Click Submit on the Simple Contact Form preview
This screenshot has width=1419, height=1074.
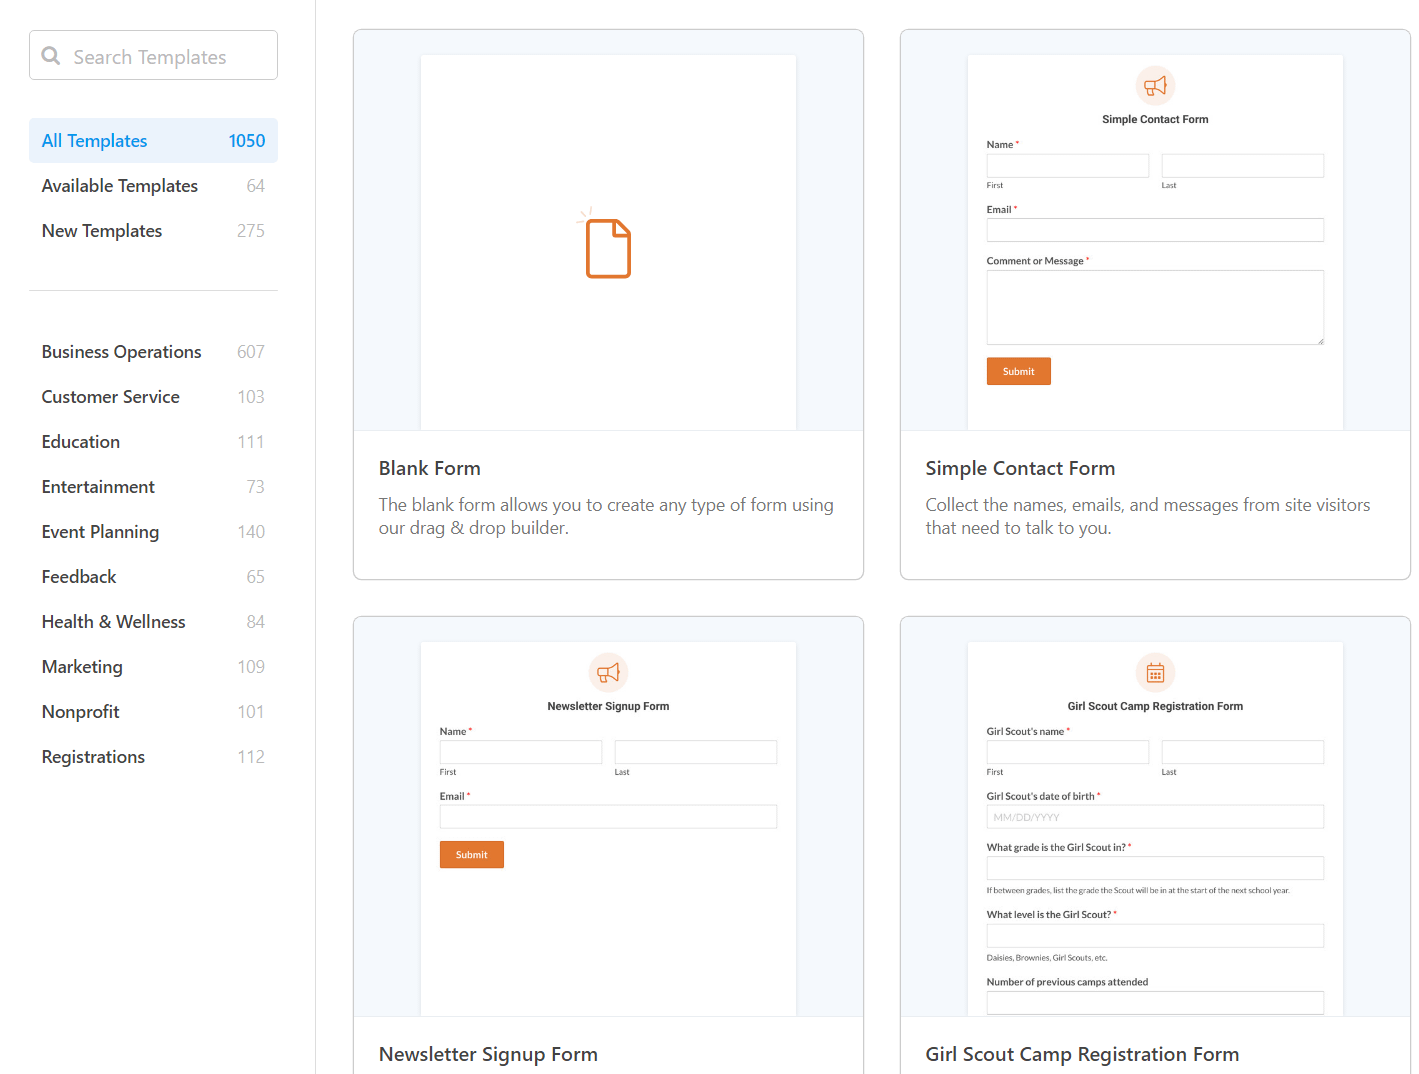pyautogui.click(x=1018, y=371)
